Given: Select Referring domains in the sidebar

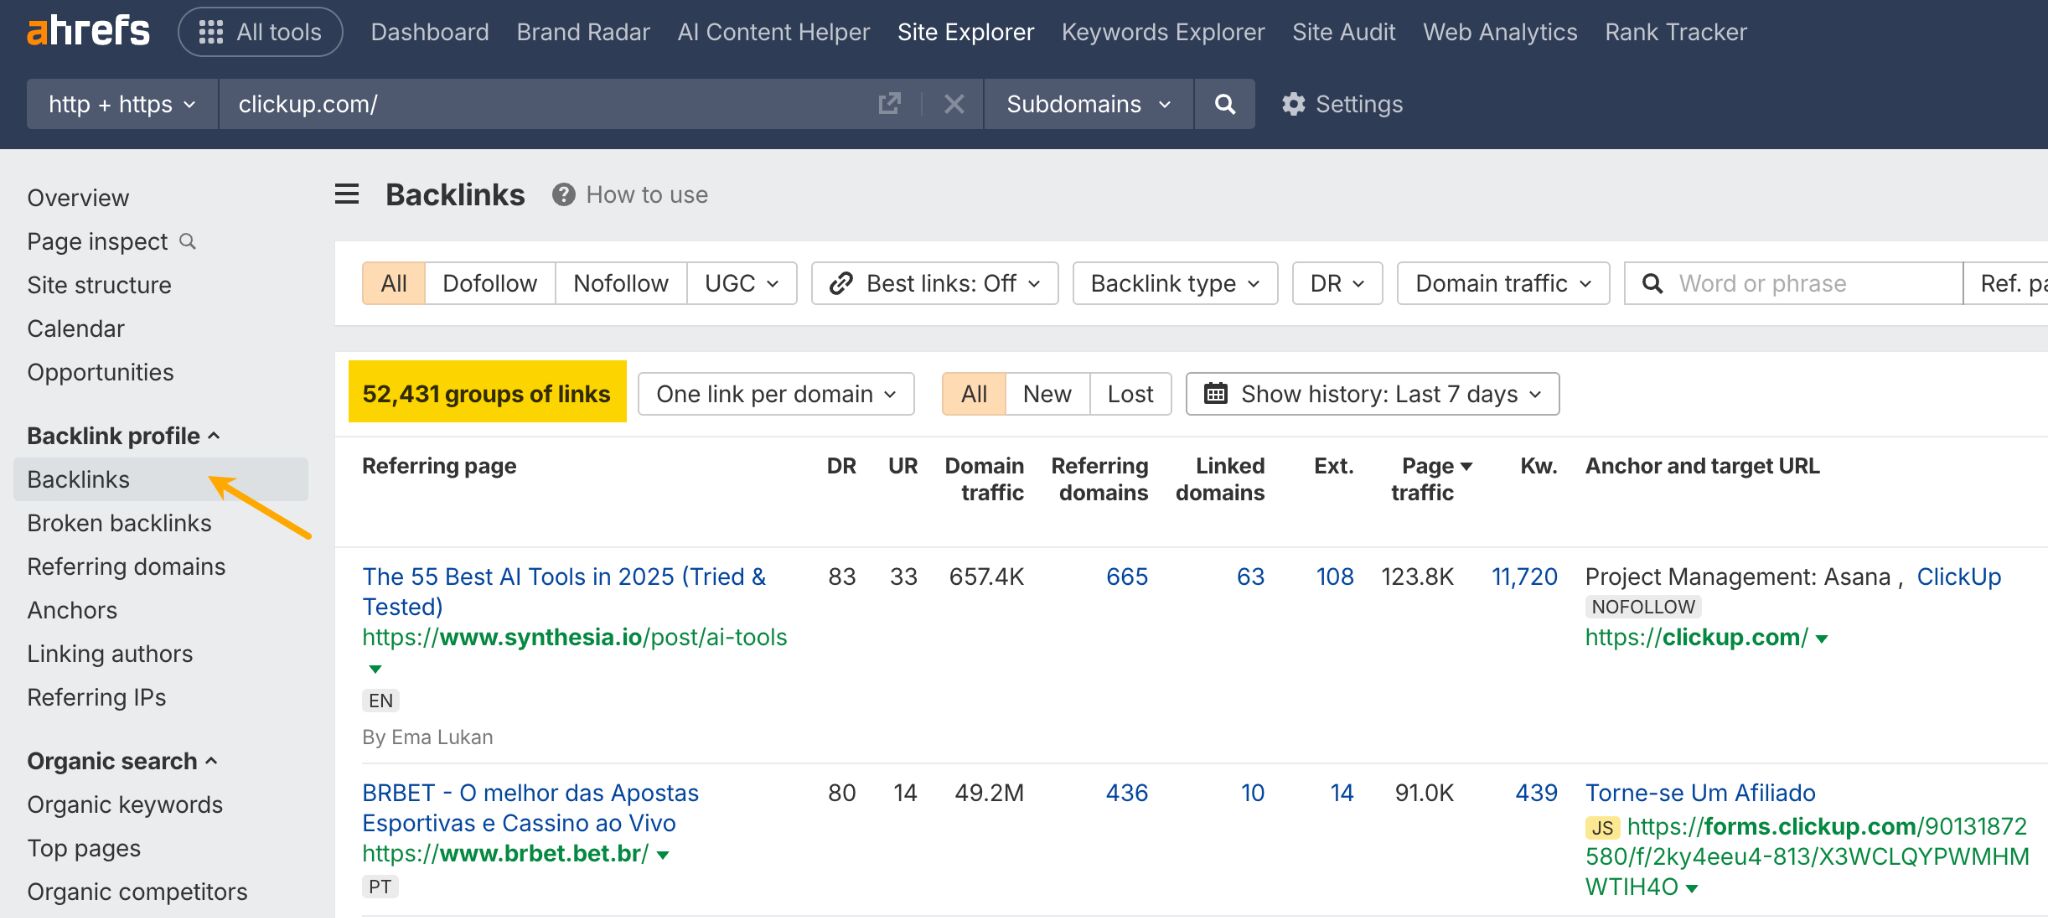Looking at the screenshot, I should (x=125, y=566).
